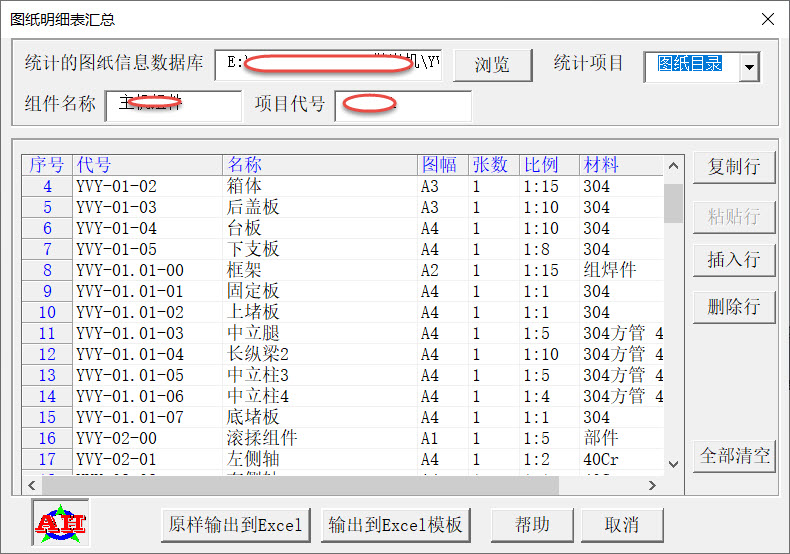Click the 删除行 button
Screen dimensions: 790x554
734,307
